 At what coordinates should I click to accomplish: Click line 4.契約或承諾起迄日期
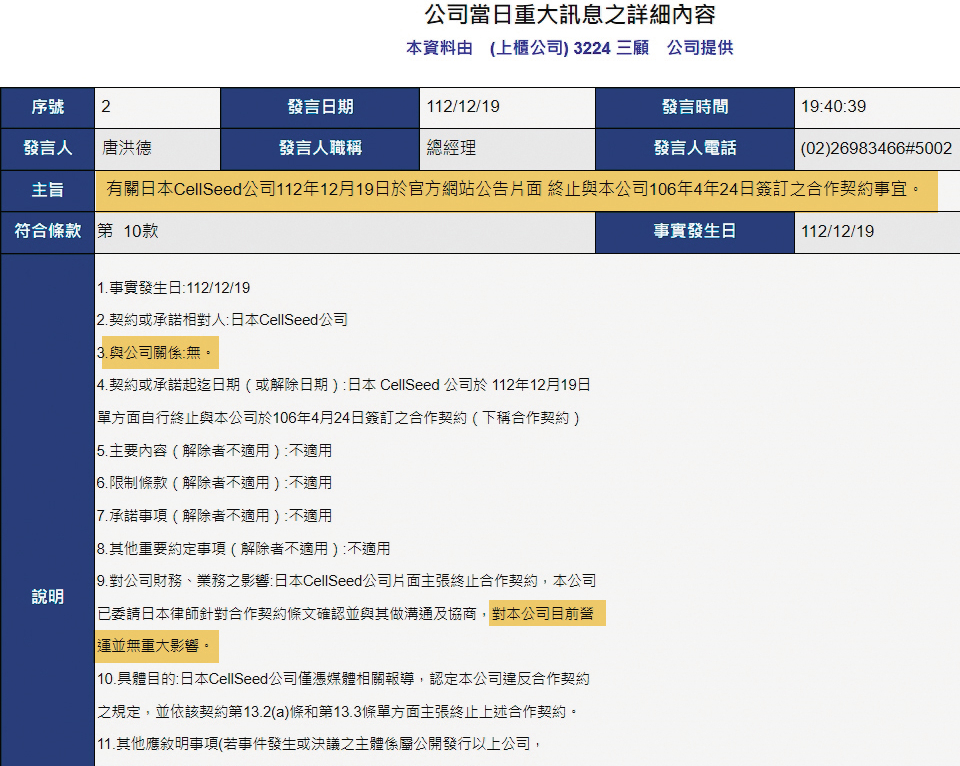[x=343, y=385]
